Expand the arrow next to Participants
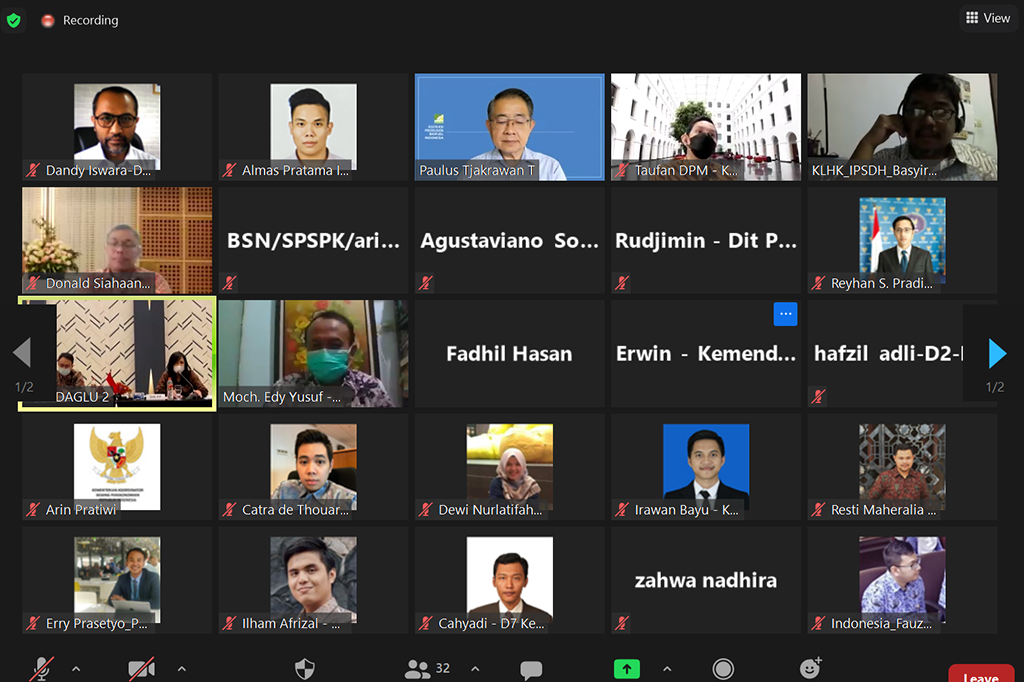 [x=475, y=669]
